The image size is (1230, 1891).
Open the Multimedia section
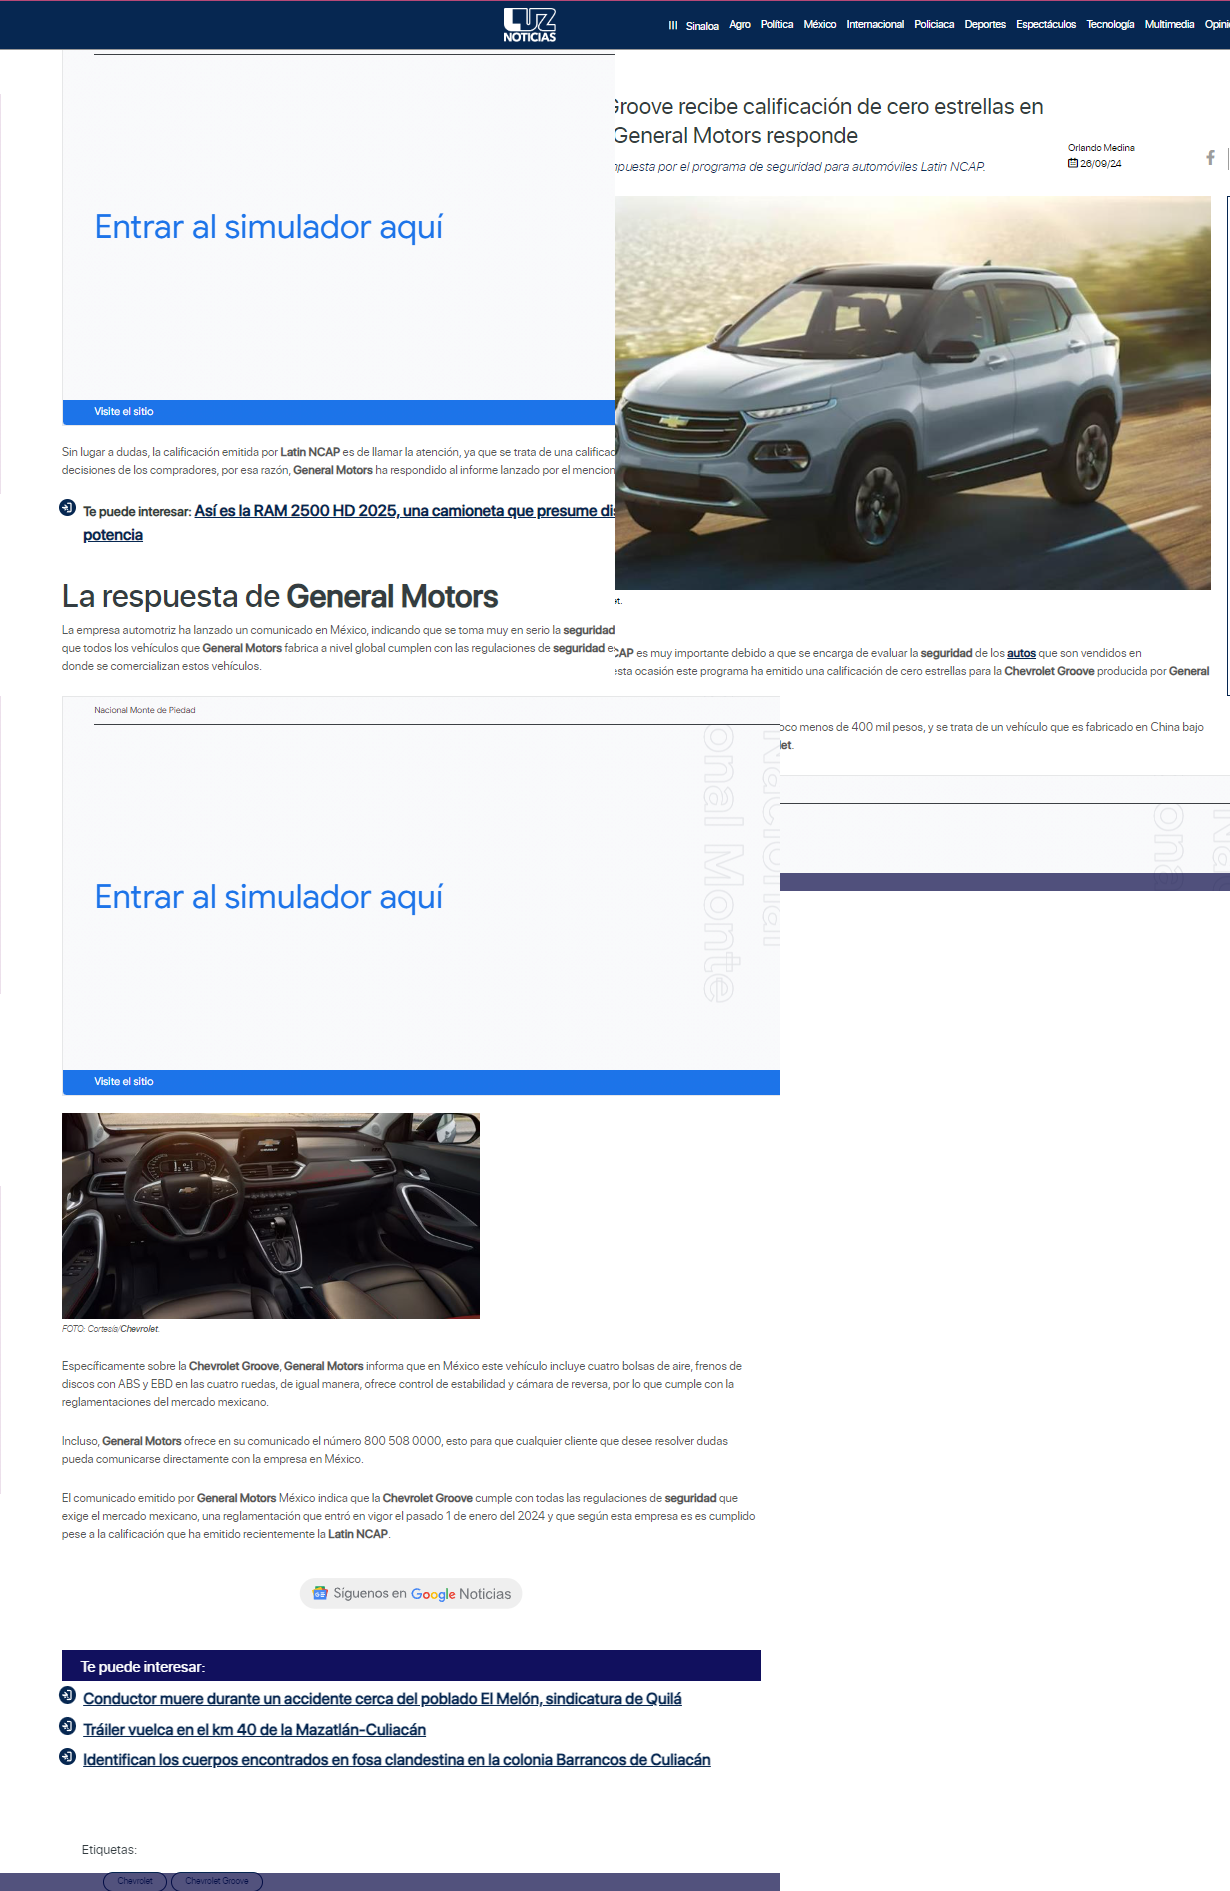1169,25
